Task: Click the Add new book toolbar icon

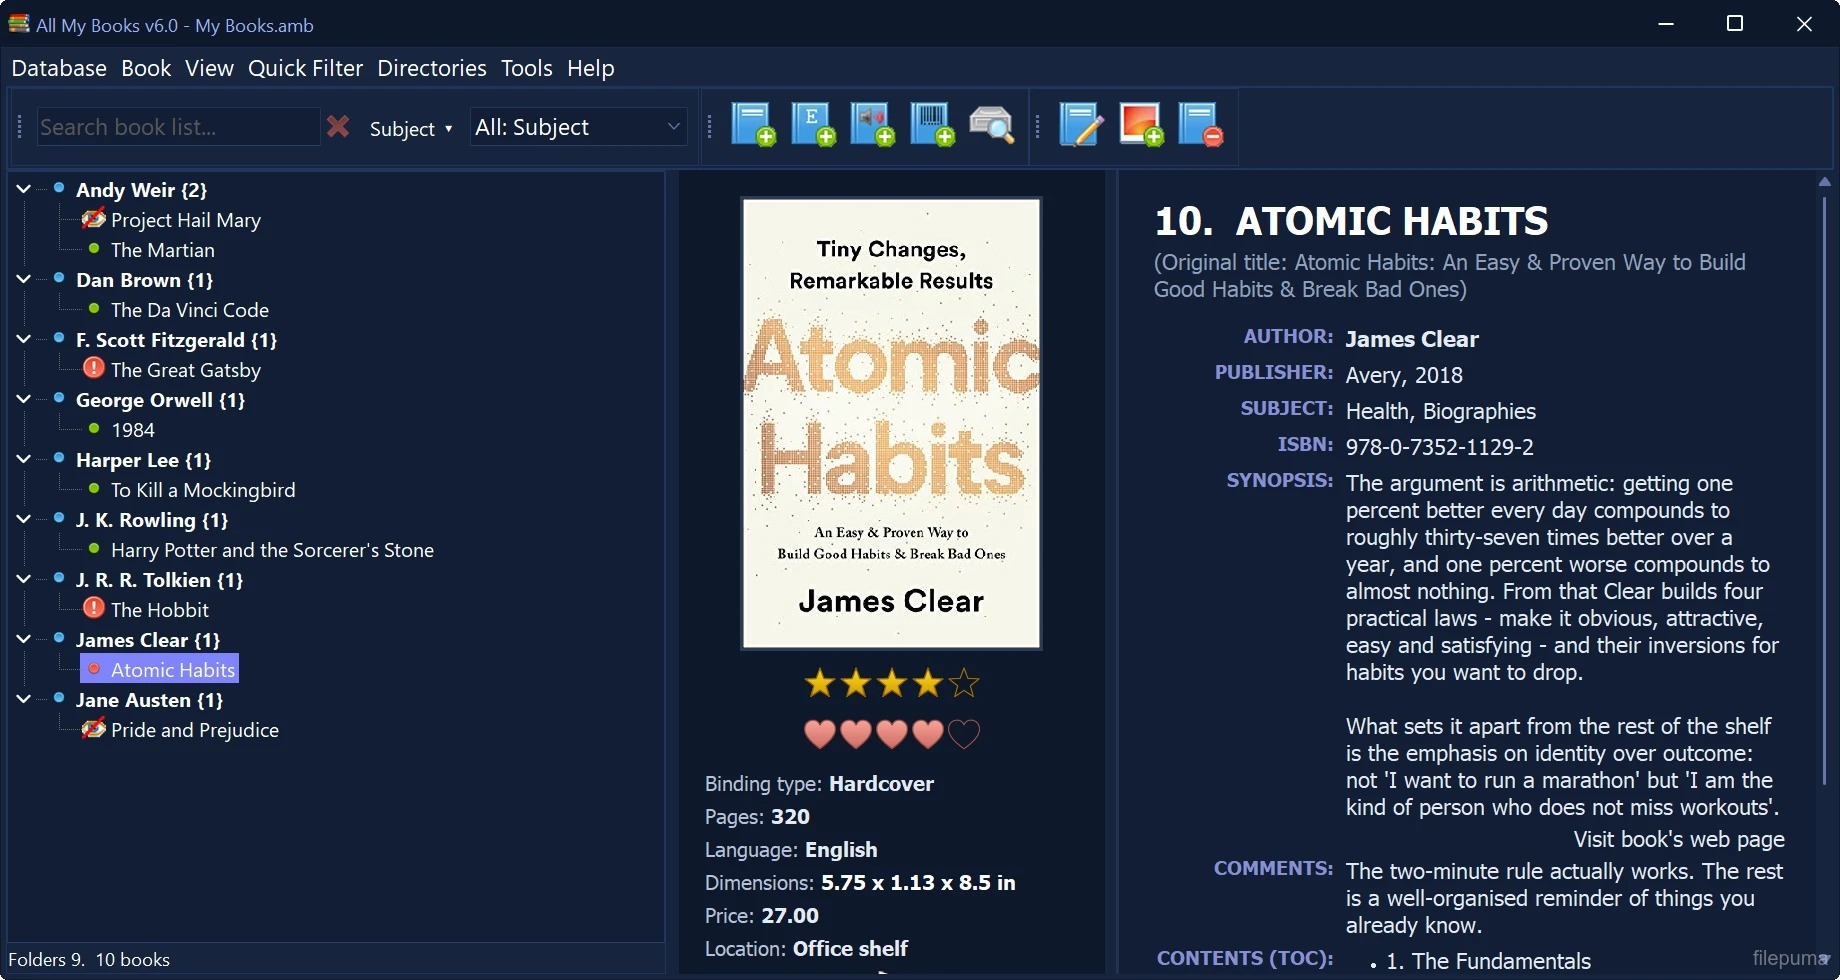Action: 753,125
